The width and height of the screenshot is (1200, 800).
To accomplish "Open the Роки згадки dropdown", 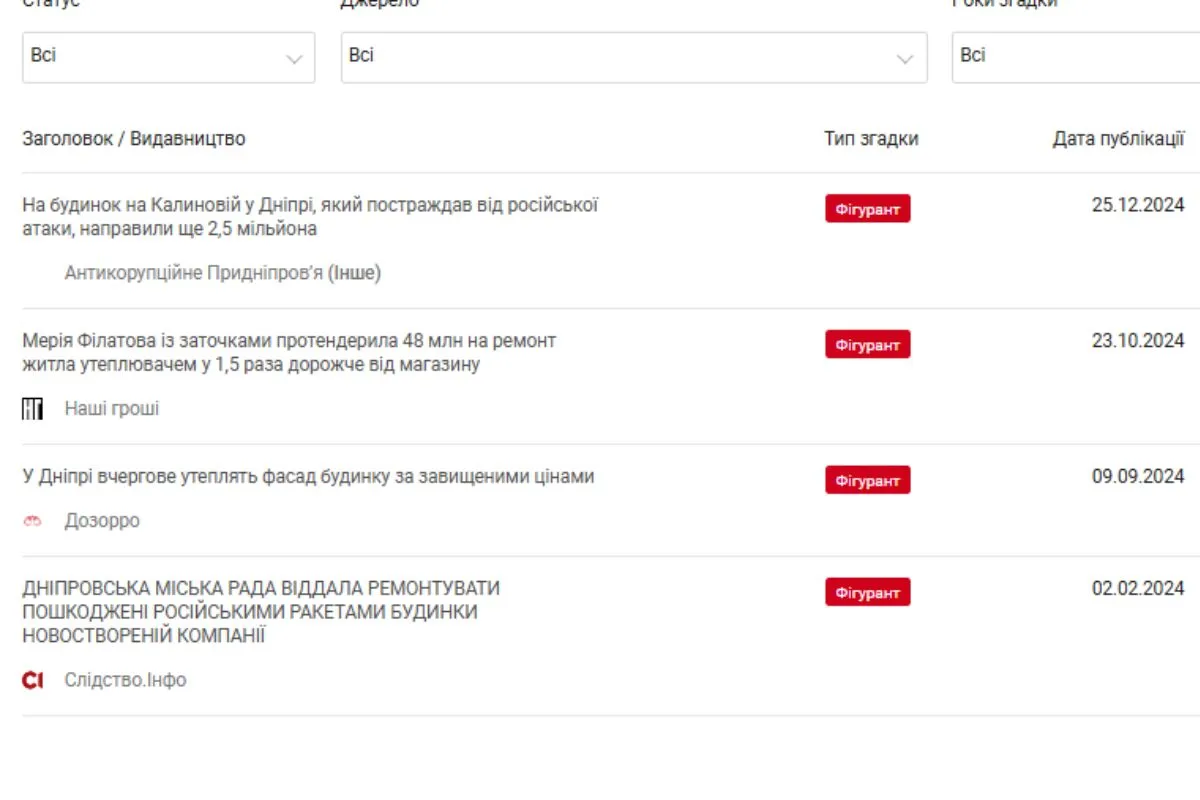I will point(1075,57).
